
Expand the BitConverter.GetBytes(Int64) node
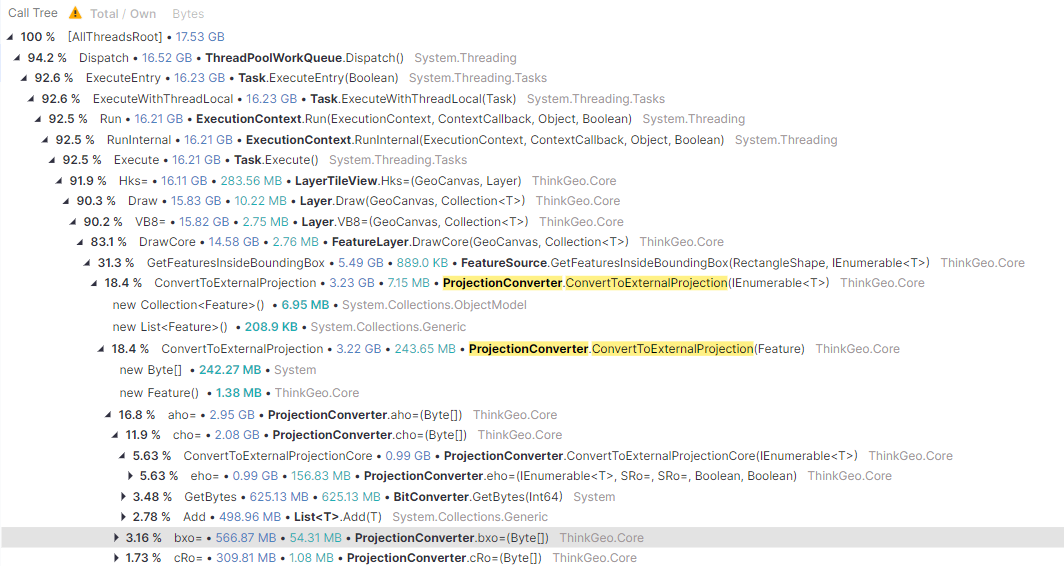[123, 497]
